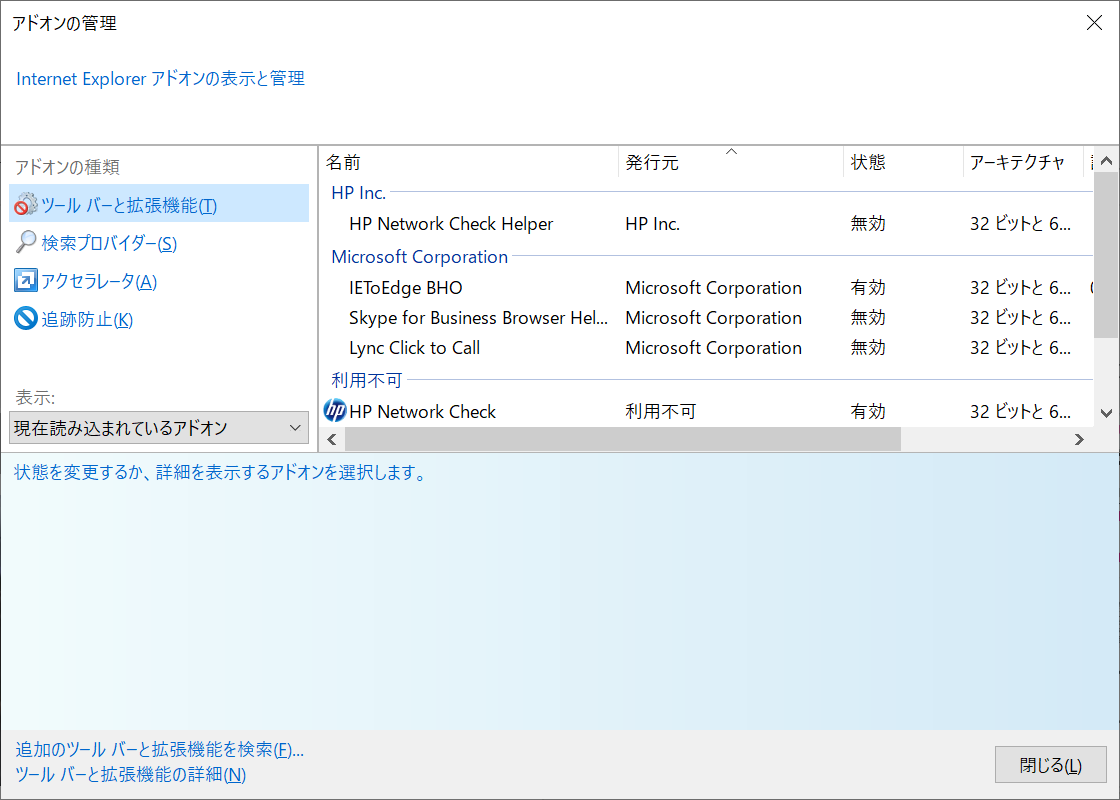Collapse the 利用不可 group header
The width and height of the screenshot is (1120, 800).
click(x=366, y=380)
